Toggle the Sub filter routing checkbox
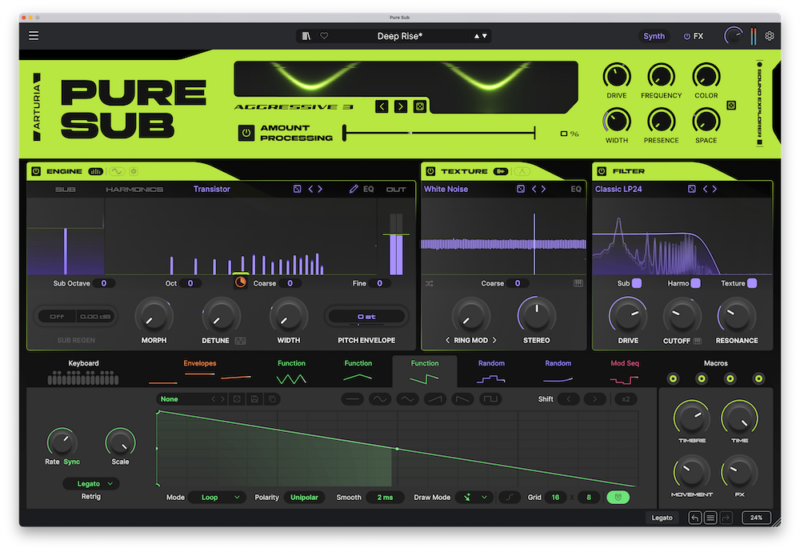Image resolution: width=800 pixels, height=552 pixels. tap(637, 283)
